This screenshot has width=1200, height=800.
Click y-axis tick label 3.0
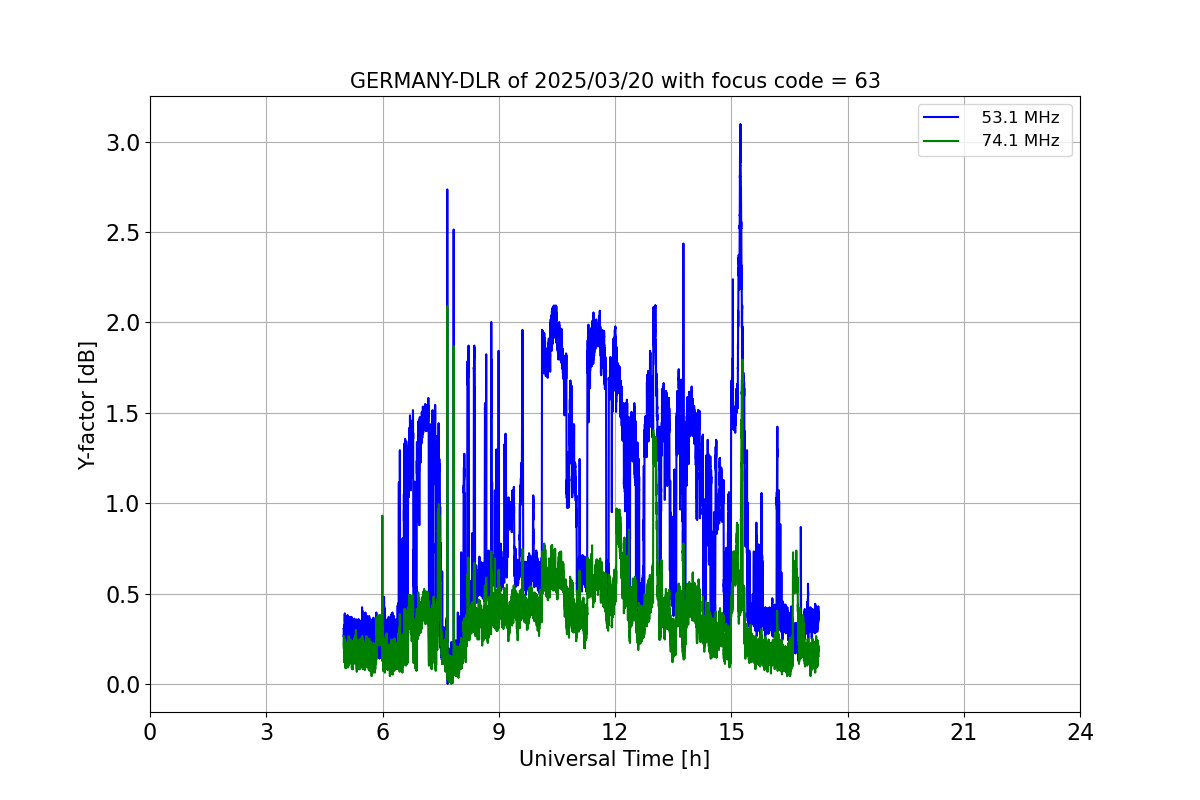[122, 143]
